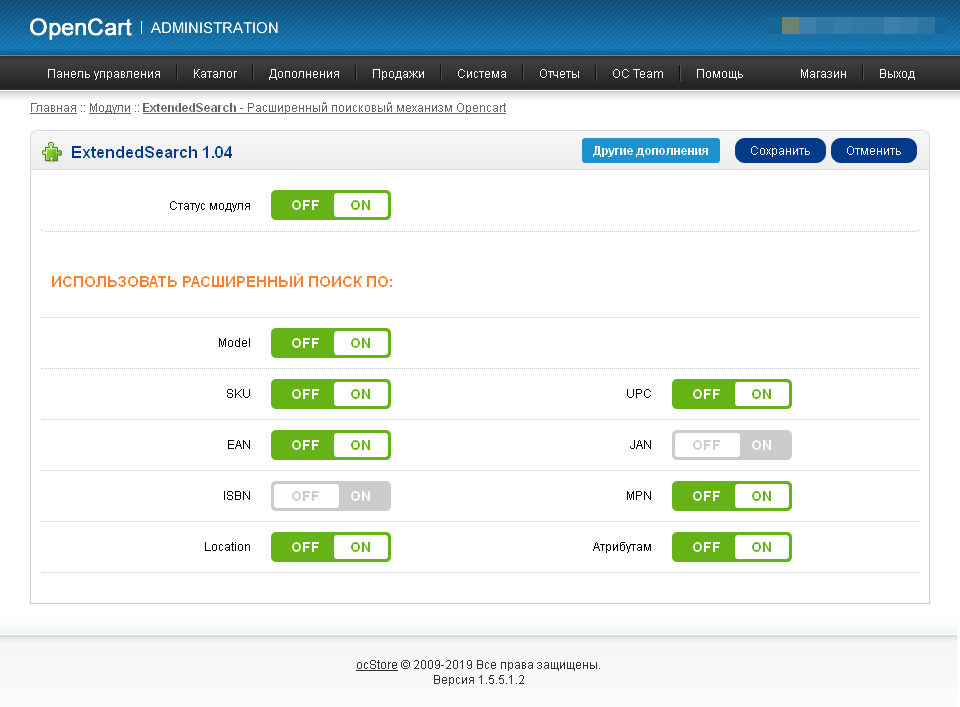Click the Отменить button
This screenshot has width=960, height=707.
pos(874,151)
